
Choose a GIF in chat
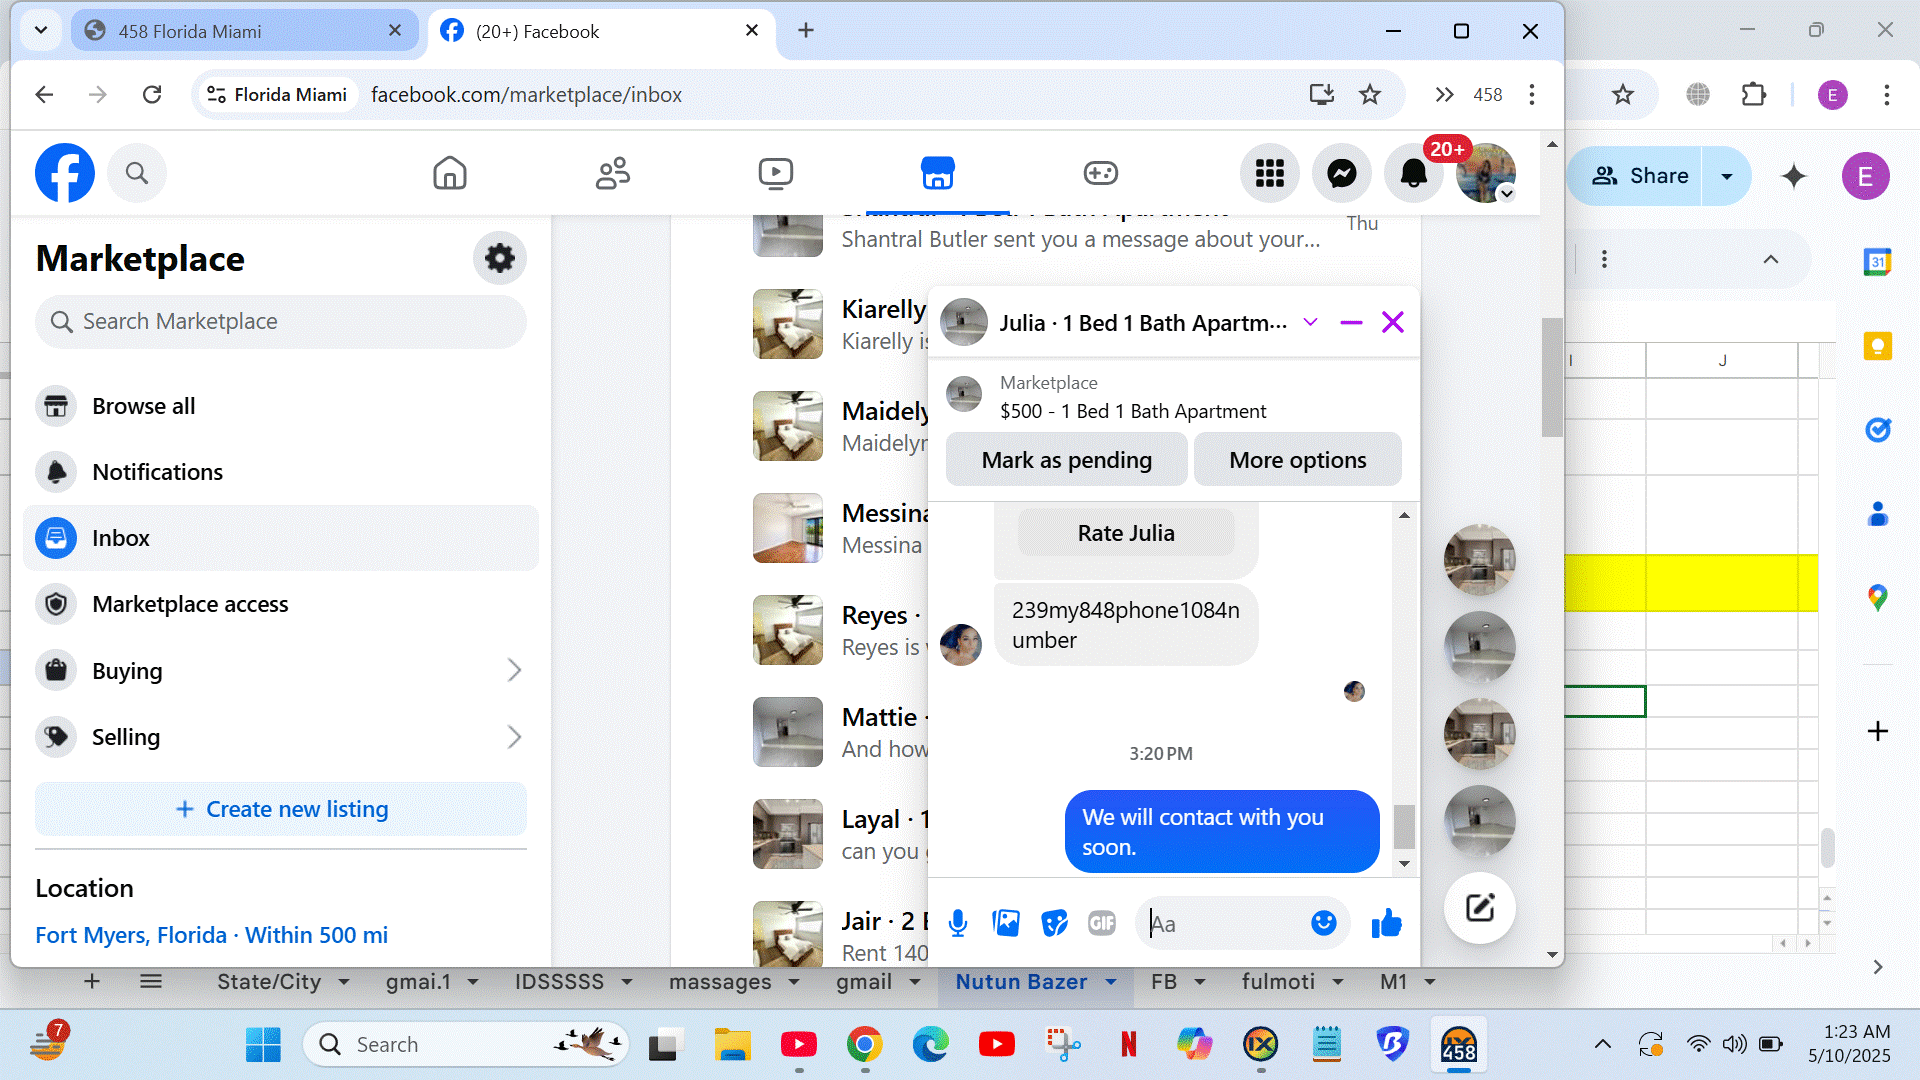1101,924
